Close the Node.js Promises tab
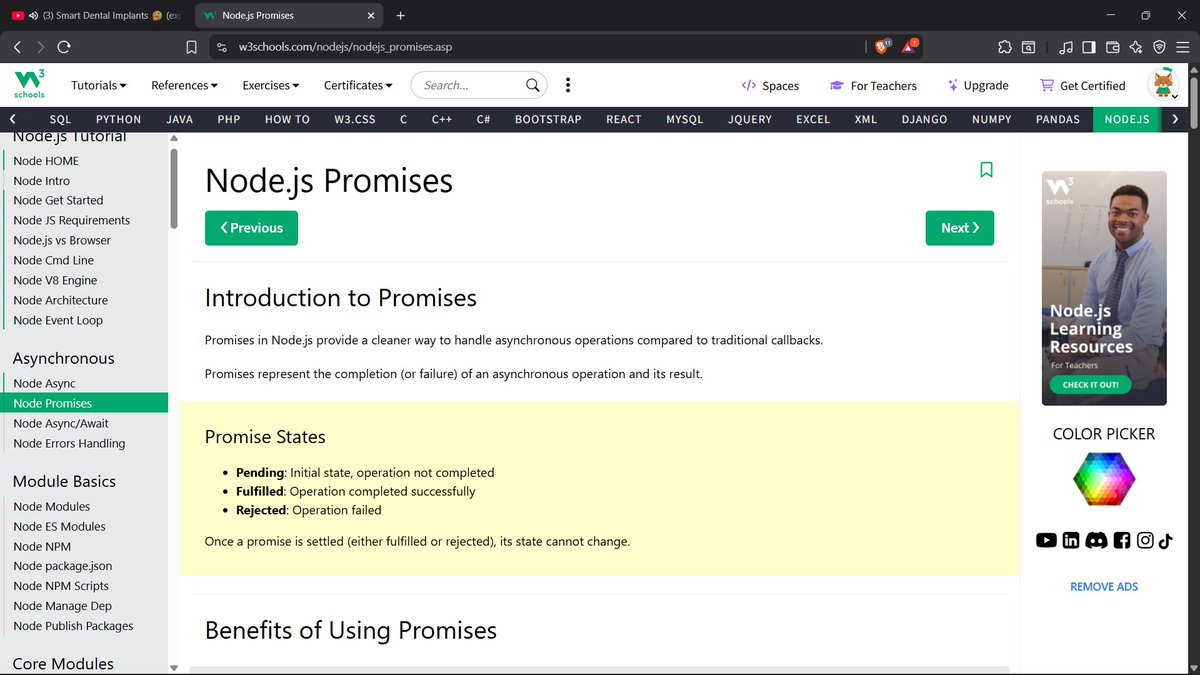This screenshot has width=1200, height=675. click(x=372, y=16)
